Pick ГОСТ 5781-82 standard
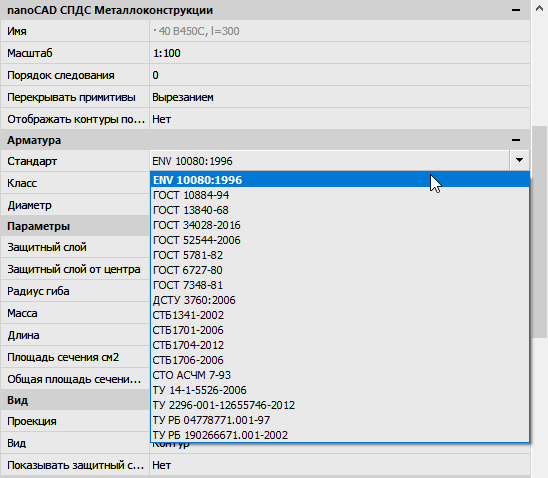 [x=340, y=255]
